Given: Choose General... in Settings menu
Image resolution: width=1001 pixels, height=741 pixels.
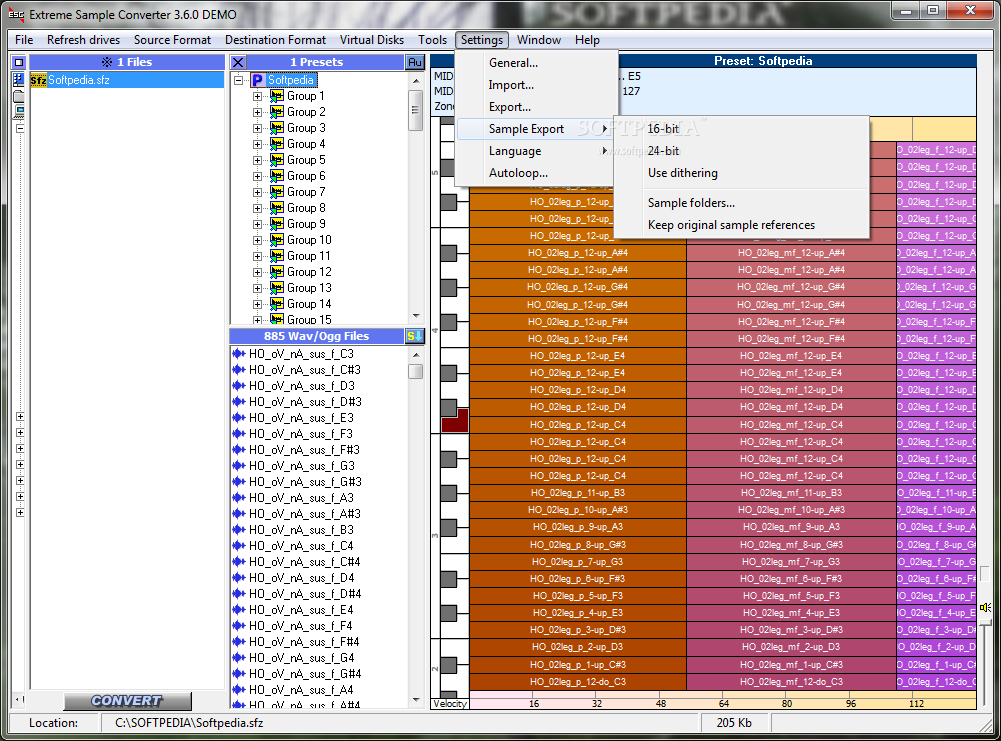Looking at the screenshot, I should coord(534,63).
